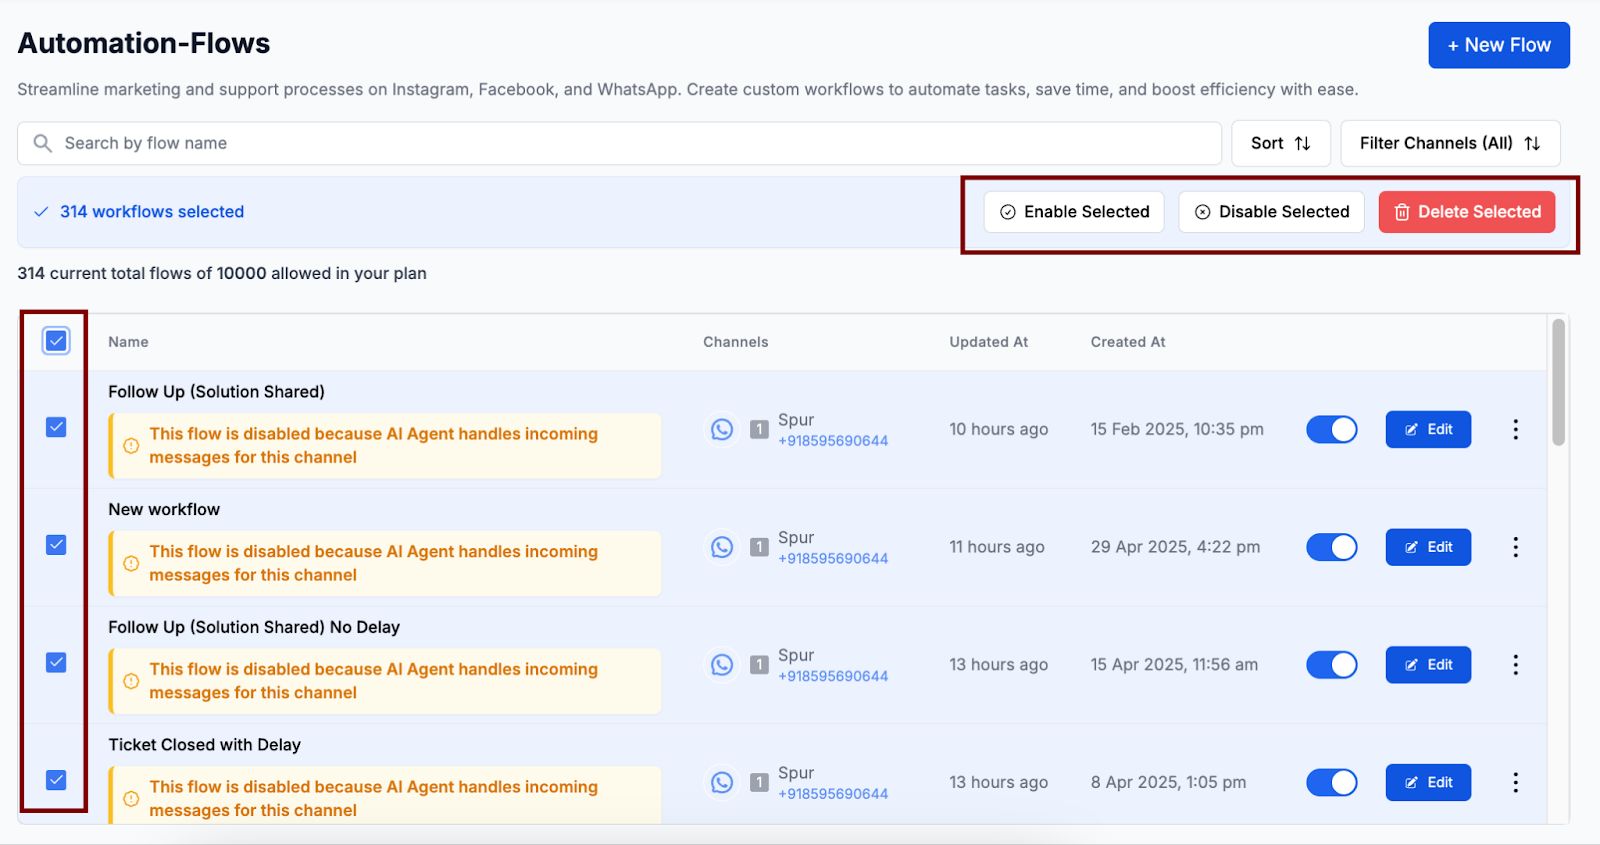1600x845 pixels.
Task: Toggle off the Follow Up (Solution Shared) flow
Action: (1331, 429)
